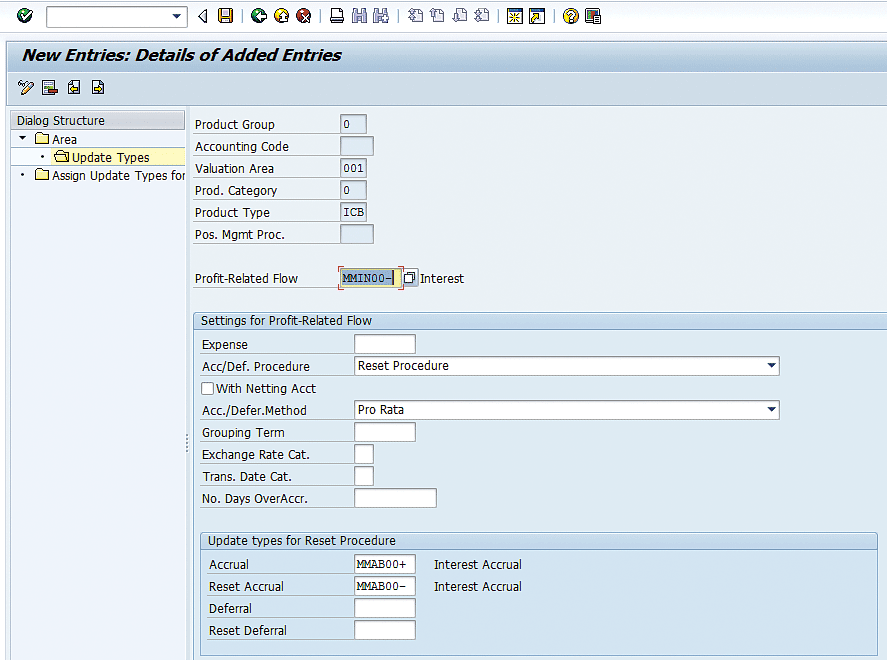This screenshot has width=887, height=660.
Task: Exit via the yellow Exit icon
Action: point(281,16)
